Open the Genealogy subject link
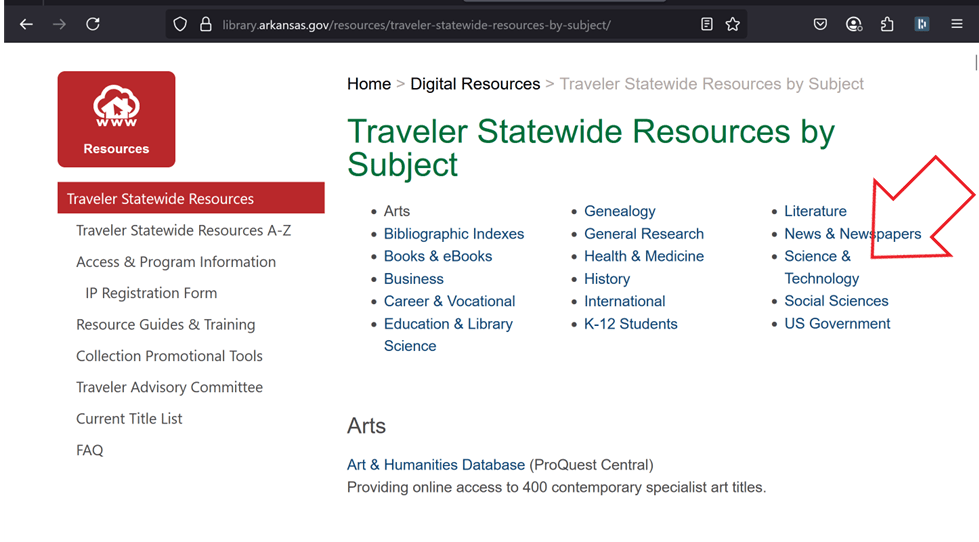The image size is (979, 542). coord(620,211)
